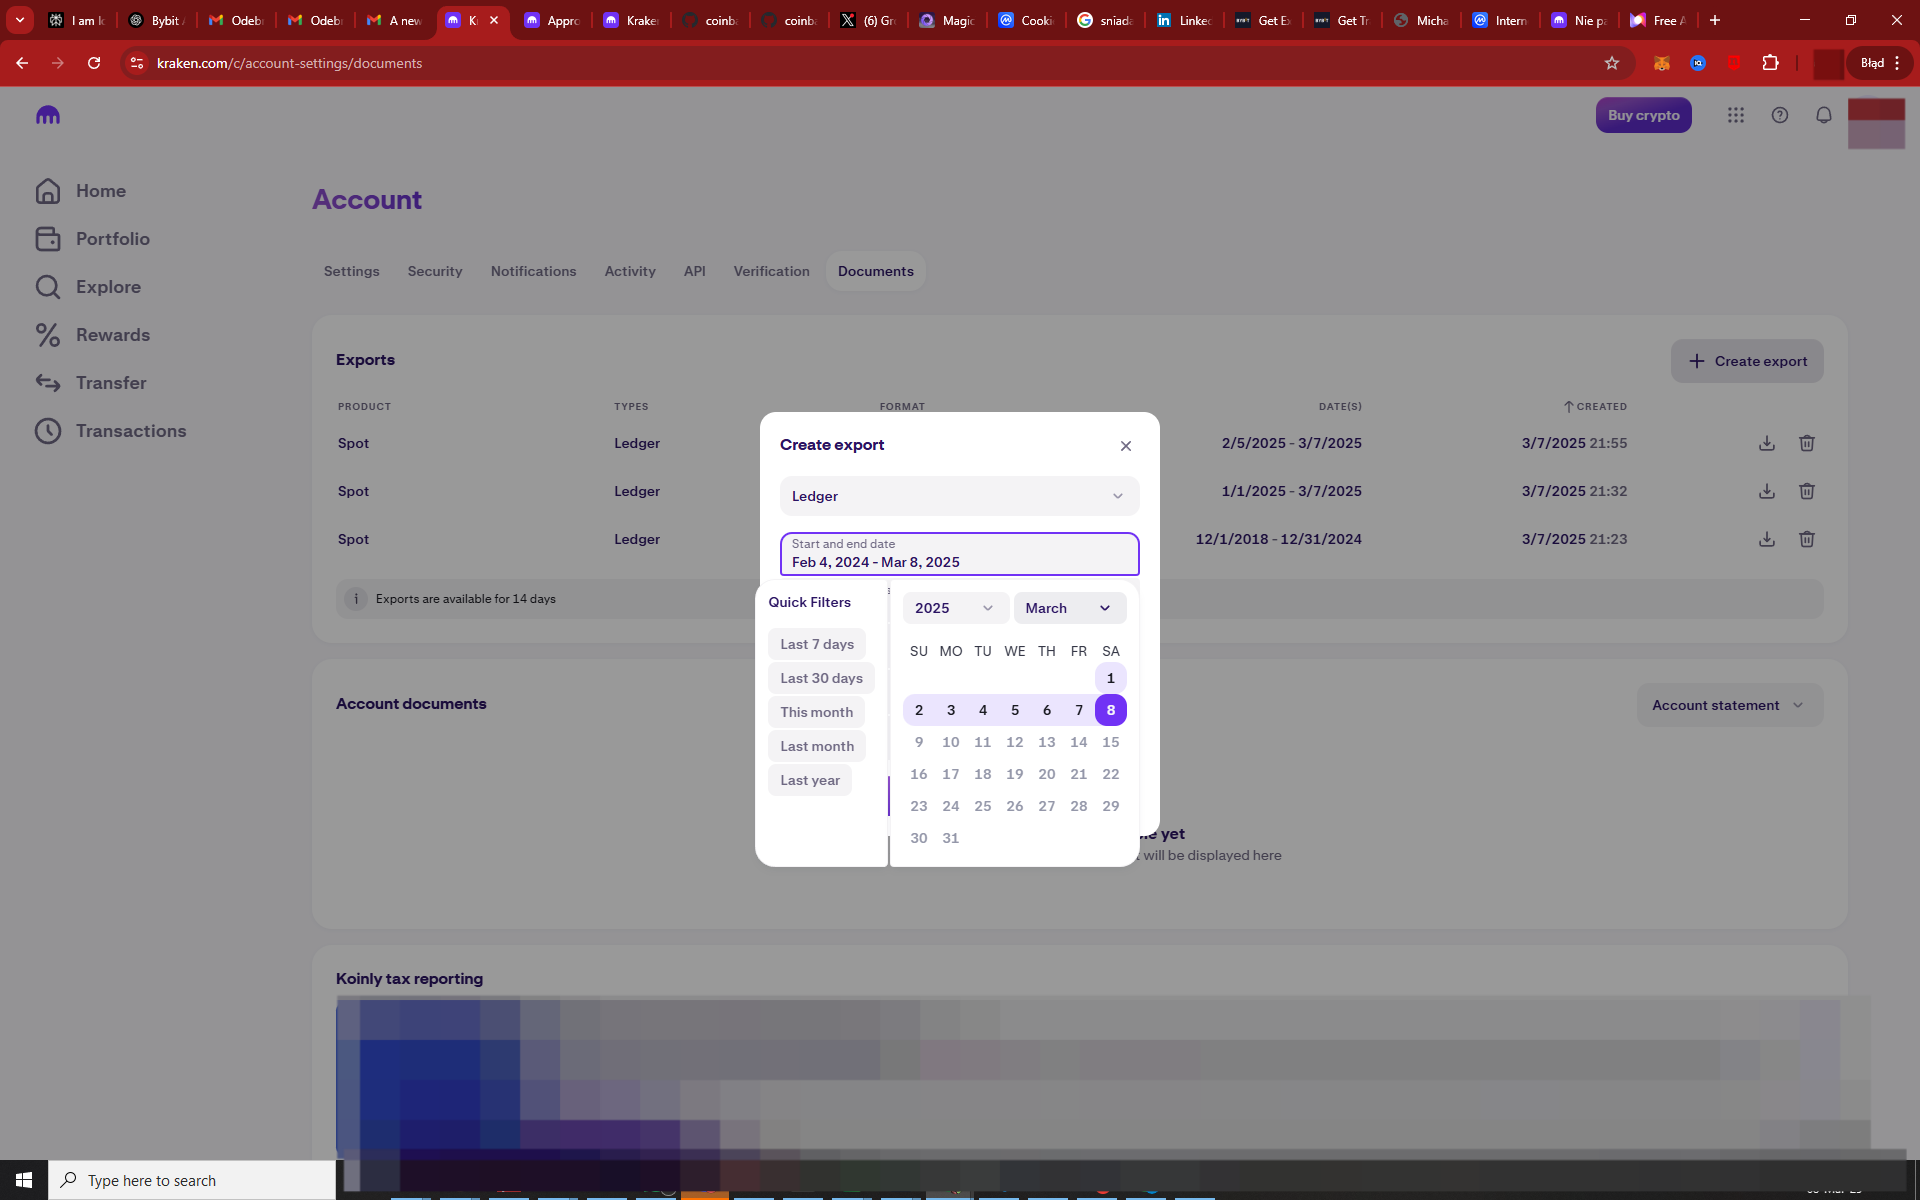1920x1200 pixels.
Task: Click the exports info icon
Action: point(355,599)
